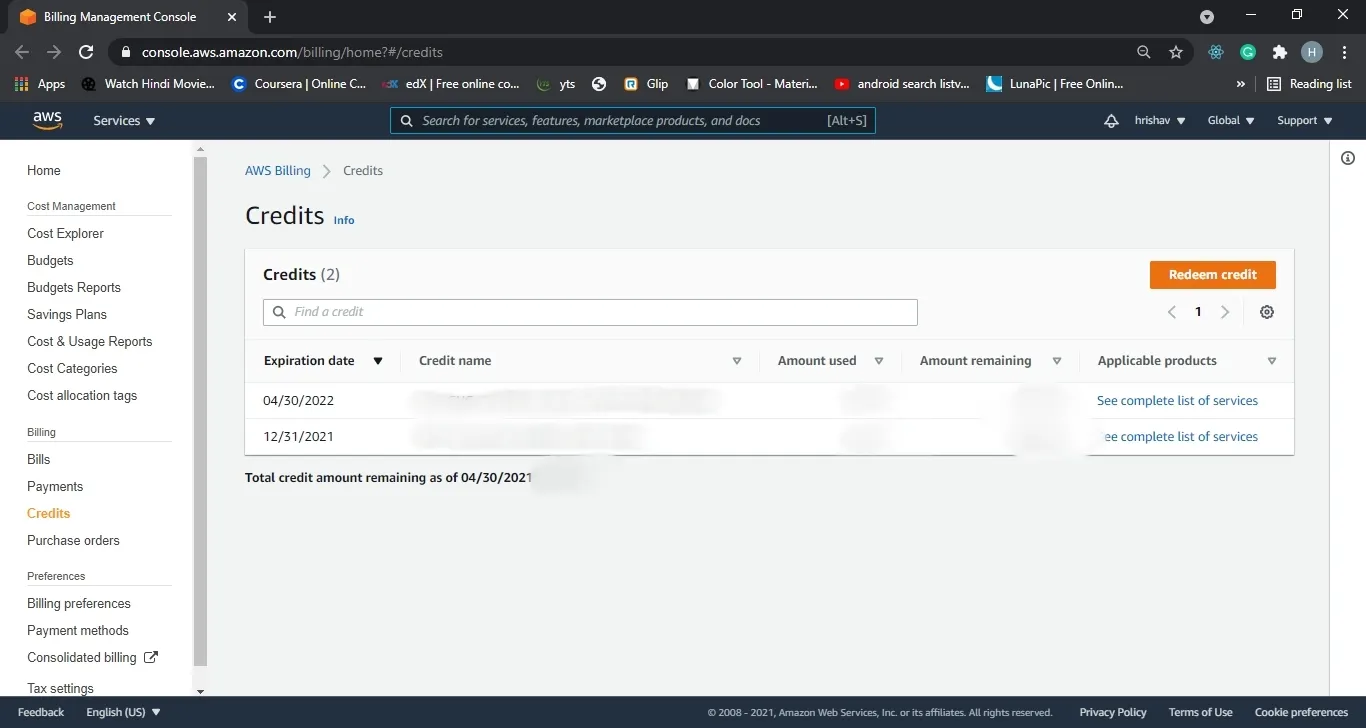Select the Billing Management Console tab
This screenshot has height=728, width=1366.
tap(120, 16)
